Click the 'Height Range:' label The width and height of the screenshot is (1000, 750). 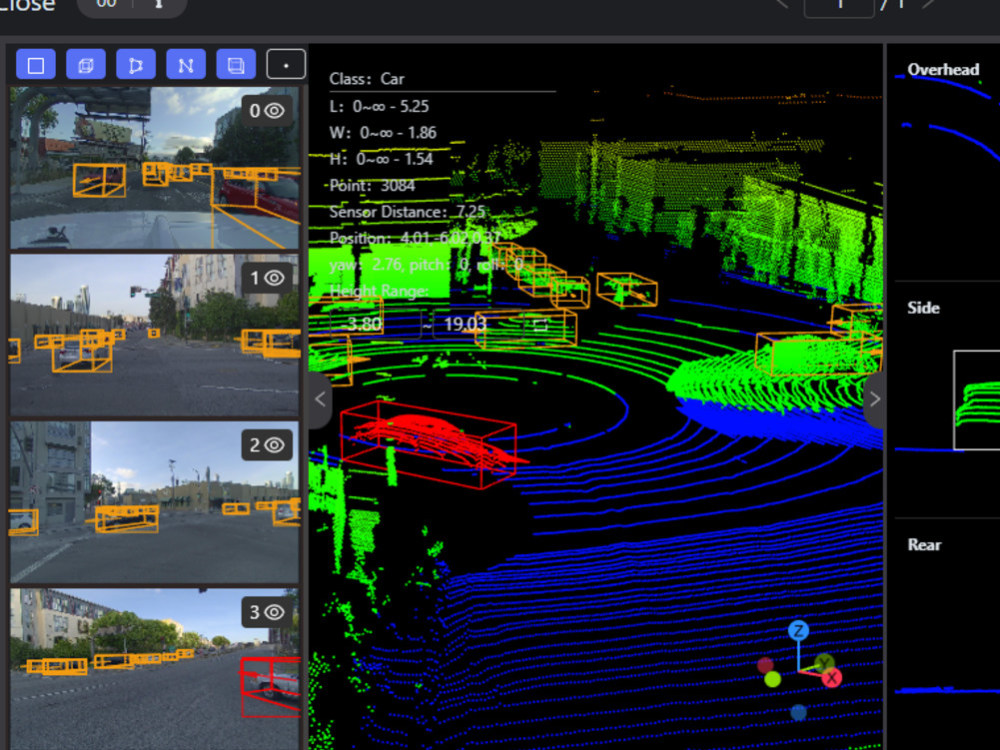[x=379, y=291]
